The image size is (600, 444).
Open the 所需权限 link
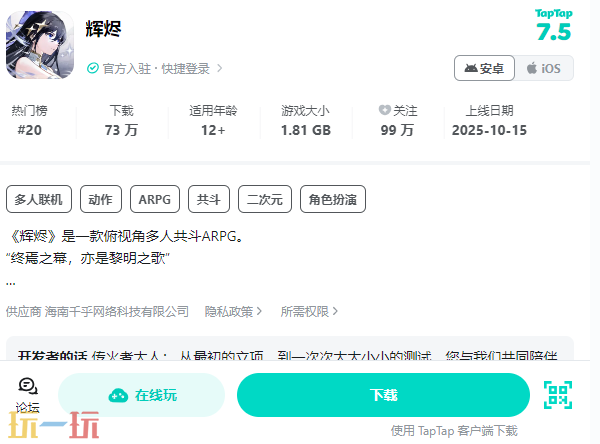309,311
